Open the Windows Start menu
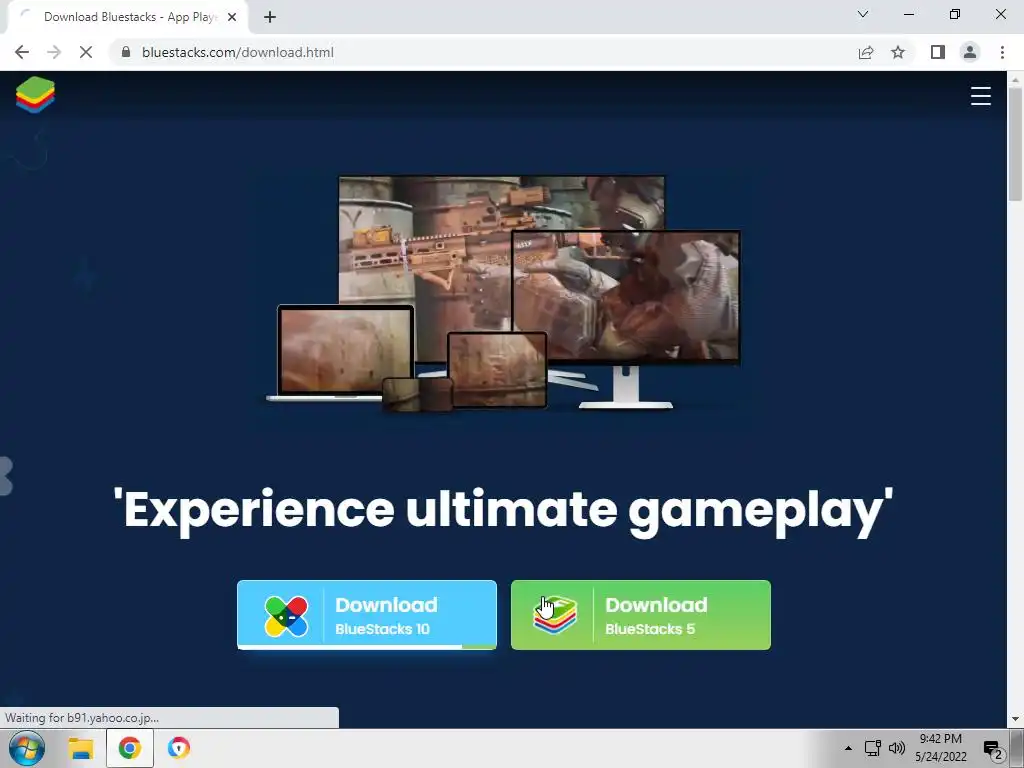The height and width of the screenshot is (768, 1024). (27, 748)
